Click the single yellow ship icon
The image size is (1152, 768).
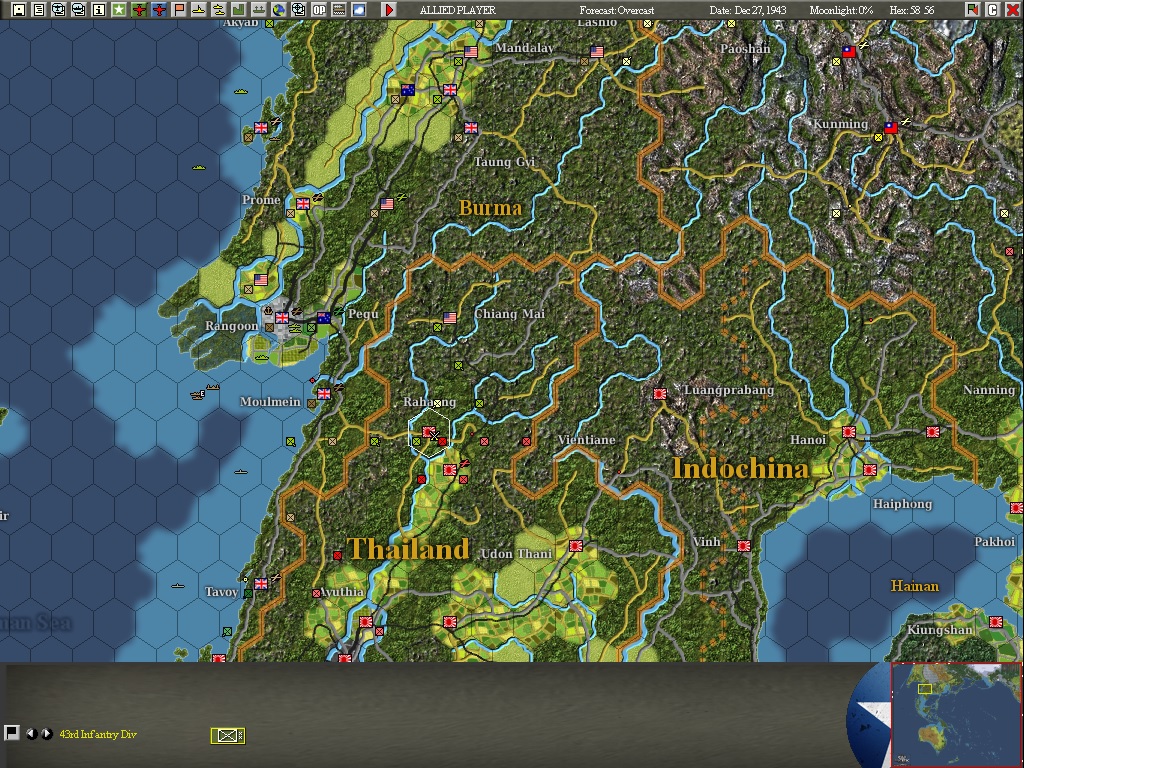(198, 10)
